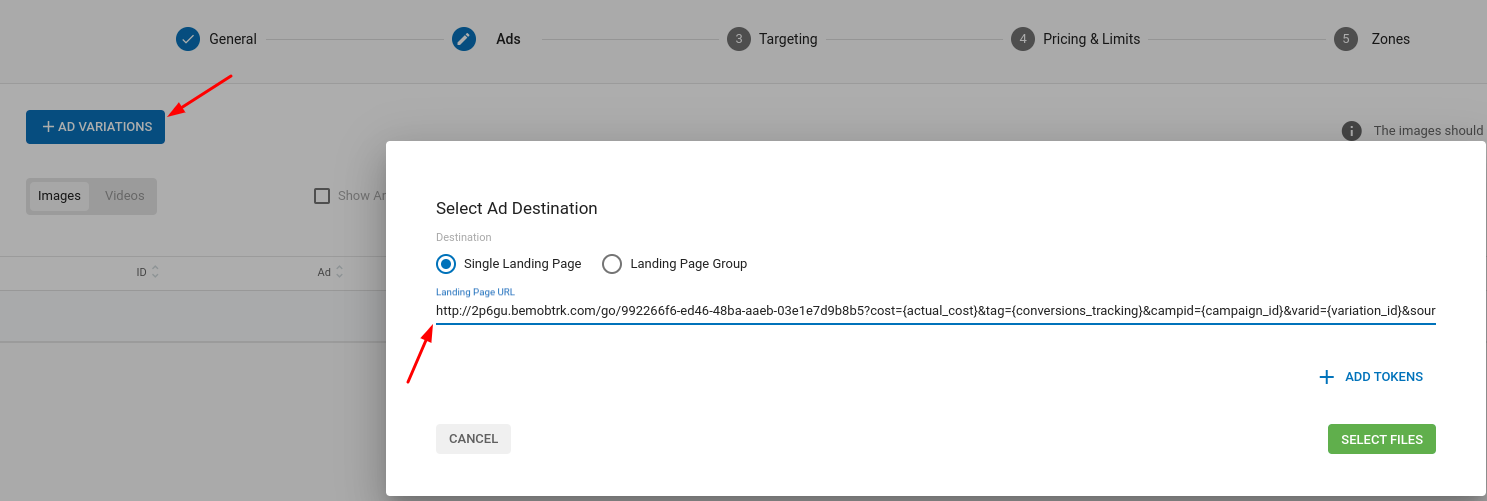The width and height of the screenshot is (1487, 501).
Task: Switch to the Videos tab
Action: pos(125,196)
